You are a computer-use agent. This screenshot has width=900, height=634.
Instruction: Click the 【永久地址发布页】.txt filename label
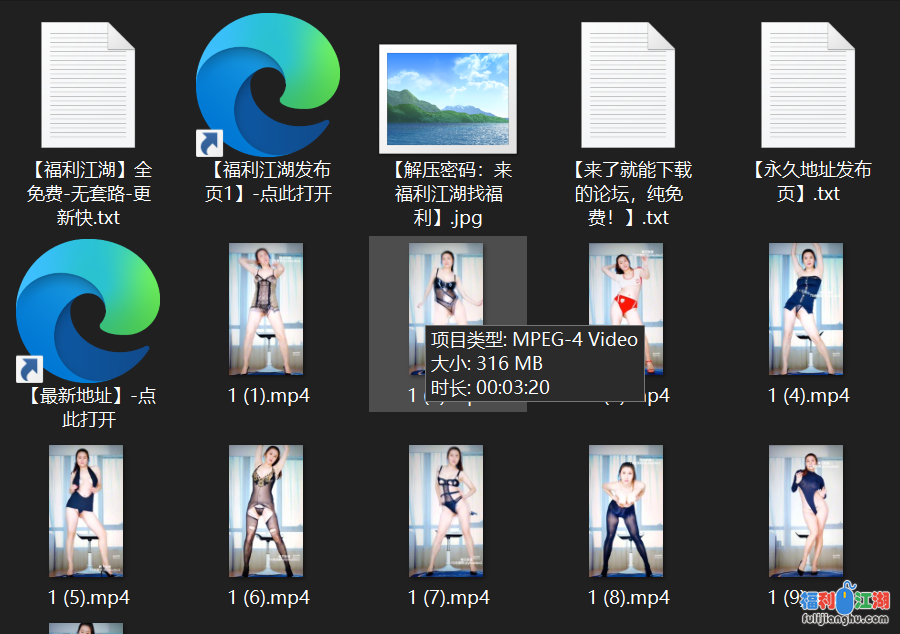click(x=808, y=181)
